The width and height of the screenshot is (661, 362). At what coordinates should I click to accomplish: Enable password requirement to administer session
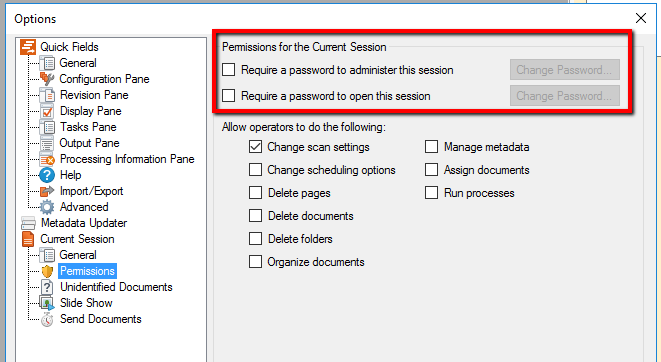(x=228, y=70)
